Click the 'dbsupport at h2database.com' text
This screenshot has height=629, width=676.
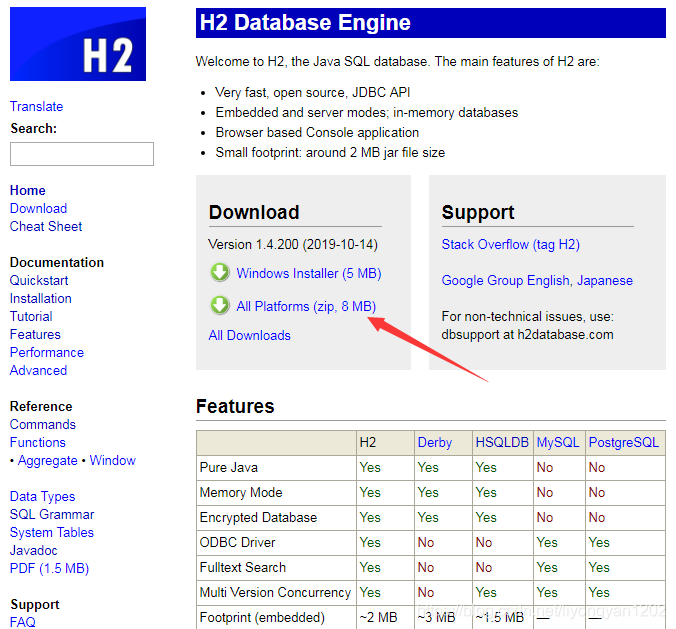[527, 335]
